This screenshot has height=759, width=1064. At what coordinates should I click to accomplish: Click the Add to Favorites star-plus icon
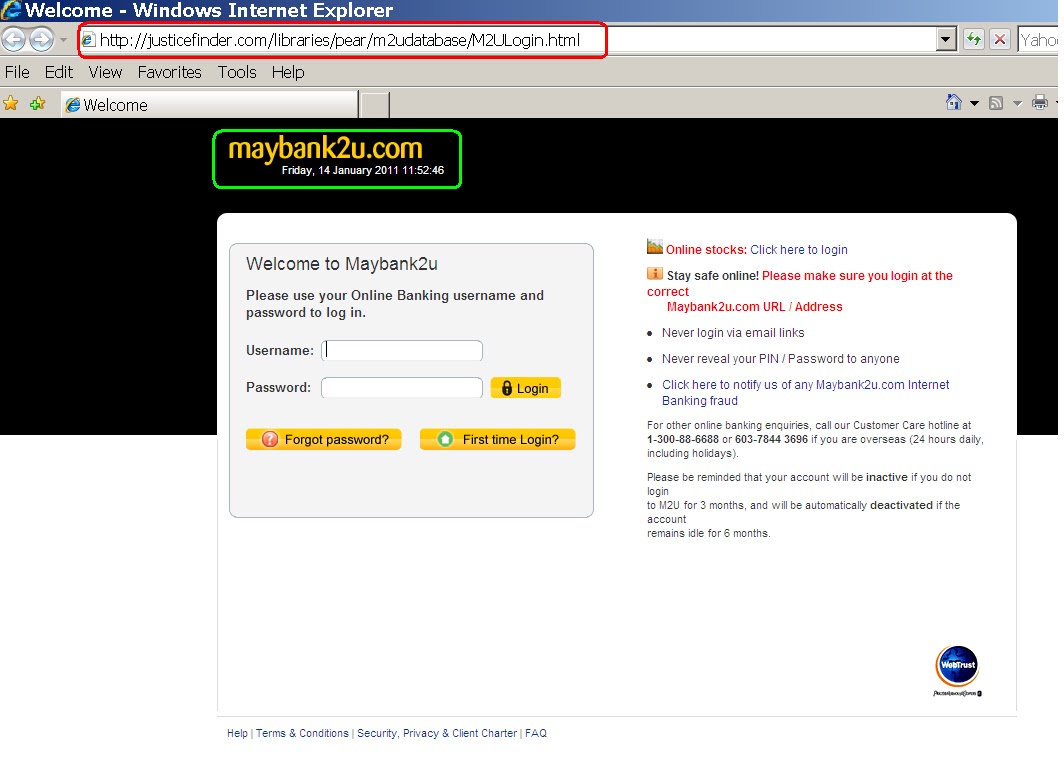pyautogui.click(x=37, y=104)
